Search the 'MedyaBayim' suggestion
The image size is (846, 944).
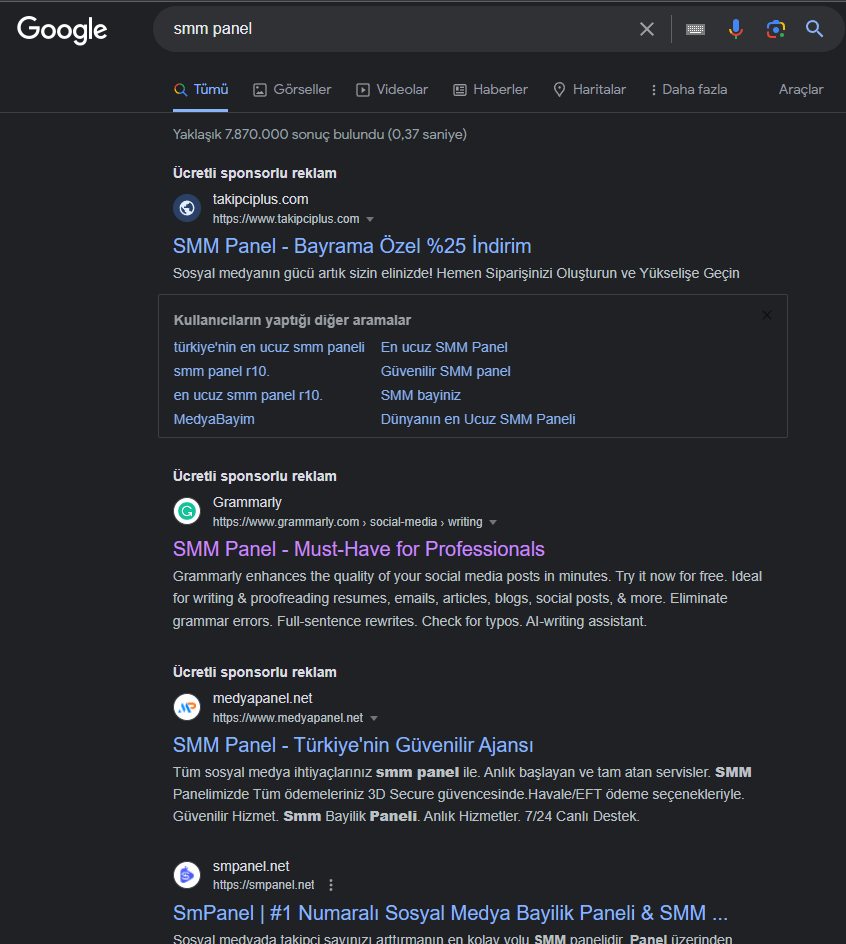tap(214, 420)
